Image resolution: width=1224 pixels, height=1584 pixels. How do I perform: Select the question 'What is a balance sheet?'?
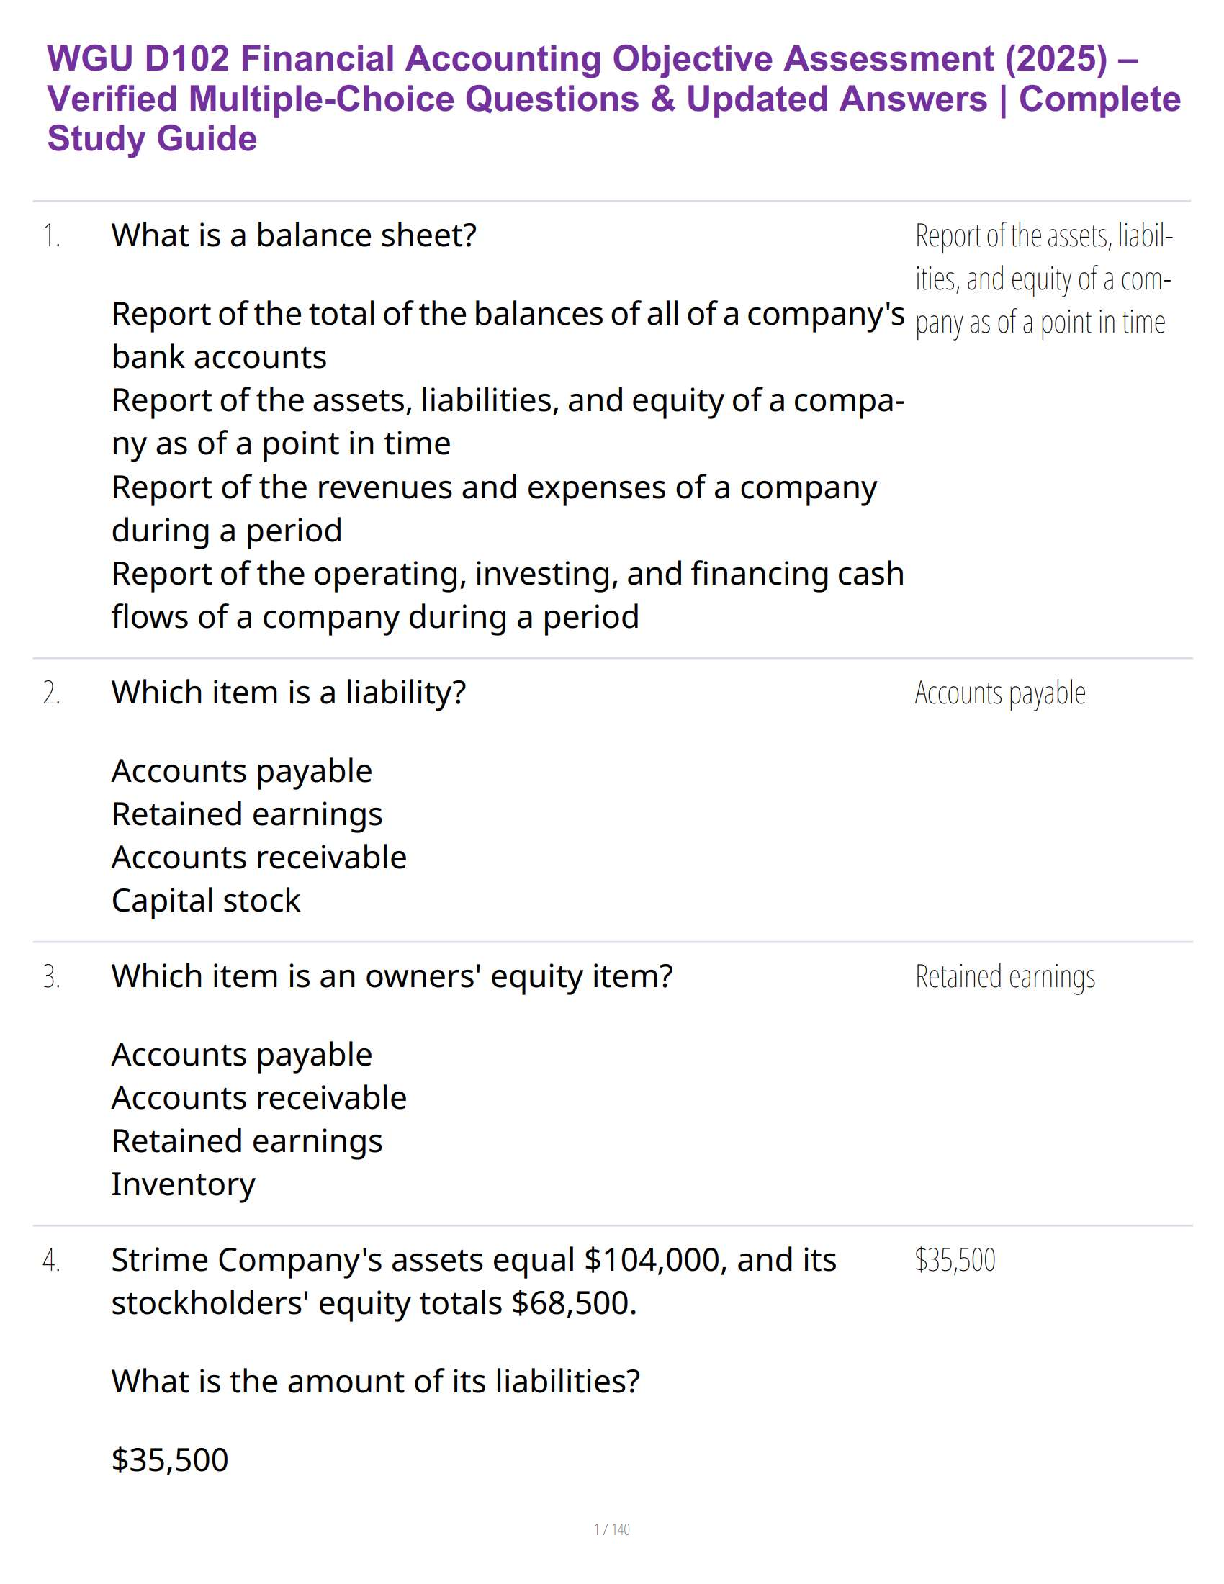[x=294, y=235]
